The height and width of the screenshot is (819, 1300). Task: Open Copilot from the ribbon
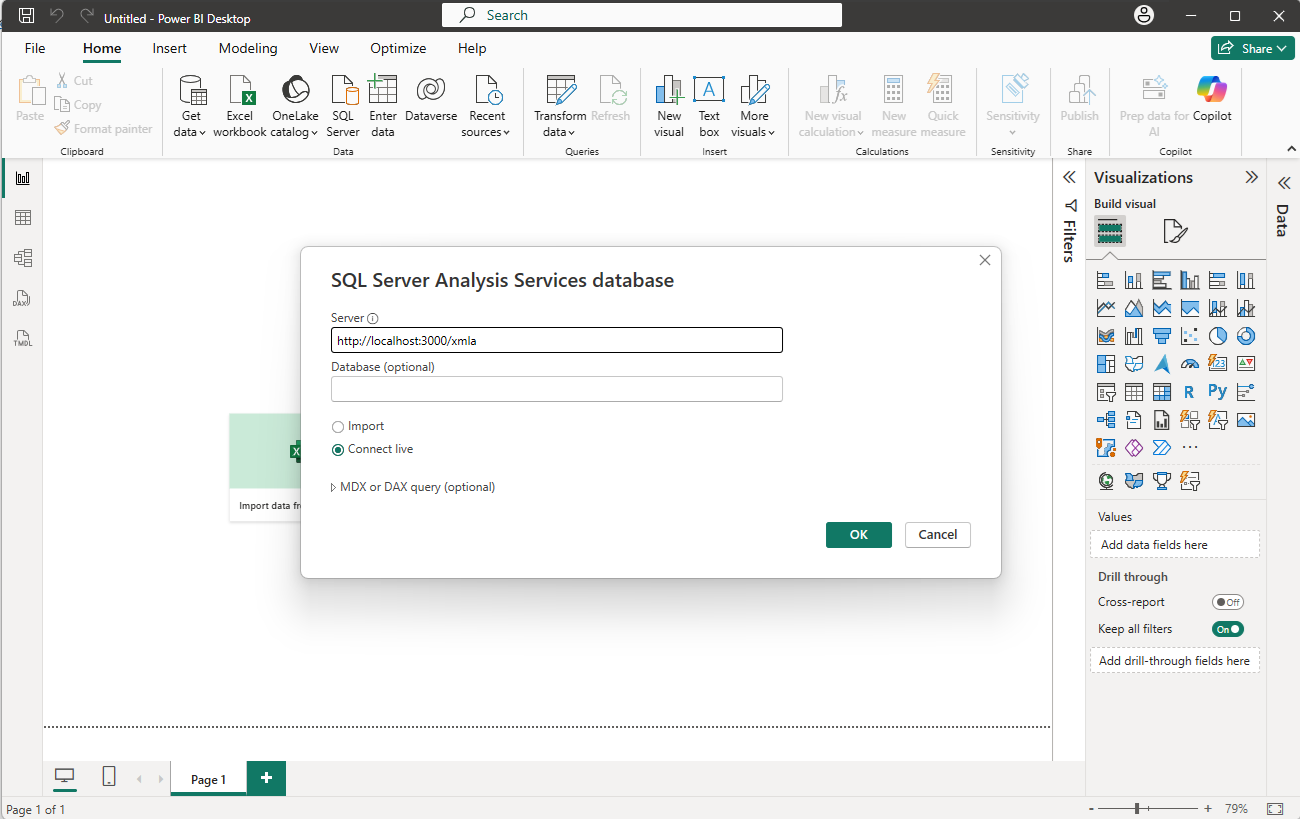(x=1212, y=99)
